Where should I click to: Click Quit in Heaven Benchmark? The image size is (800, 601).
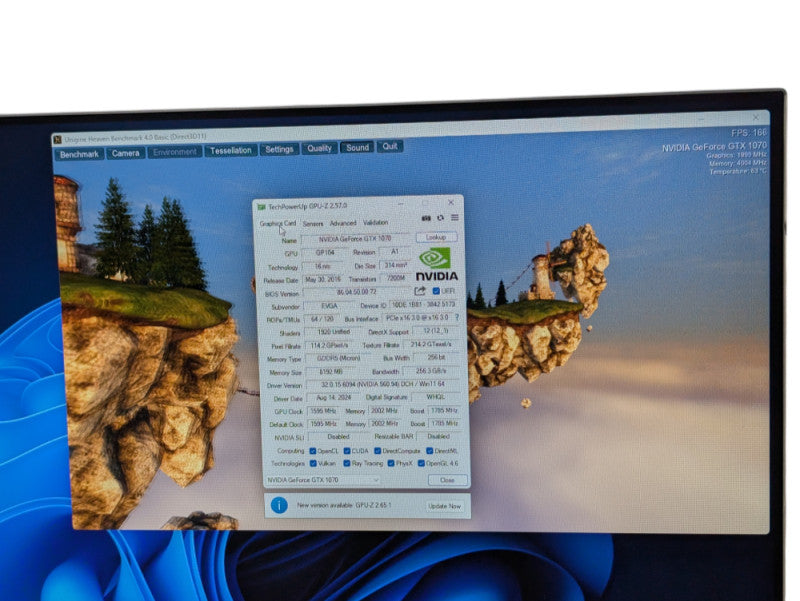point(390,146)
